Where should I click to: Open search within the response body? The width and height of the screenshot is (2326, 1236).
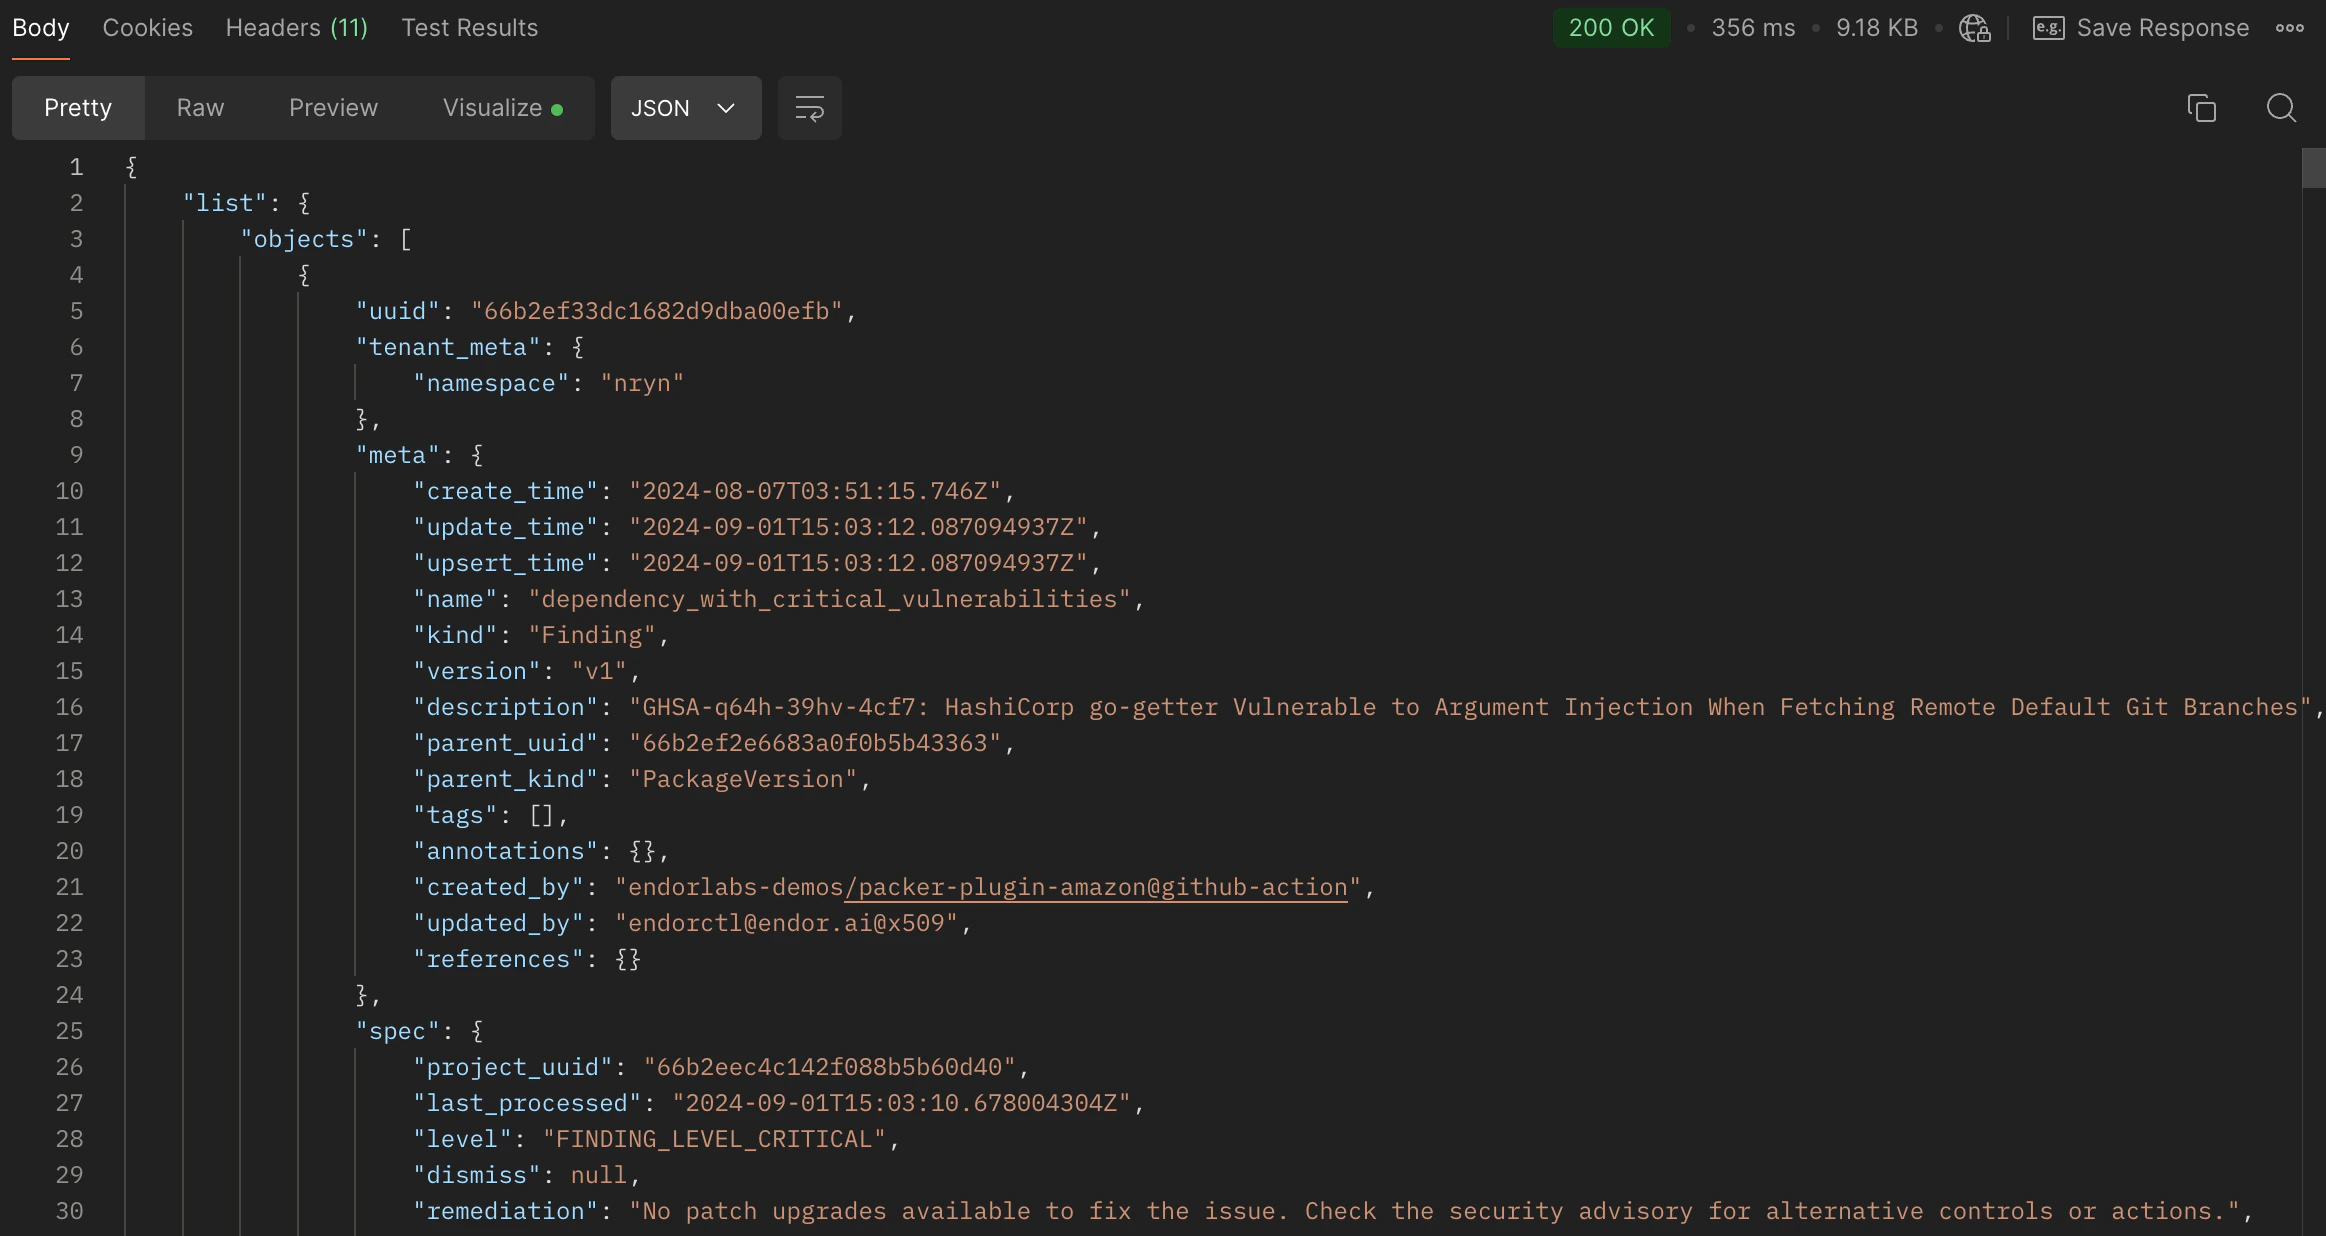2283,107
